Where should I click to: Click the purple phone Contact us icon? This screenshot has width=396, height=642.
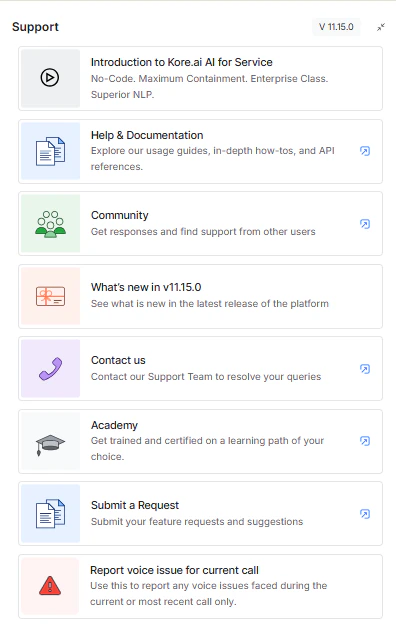tap(50, 369)
